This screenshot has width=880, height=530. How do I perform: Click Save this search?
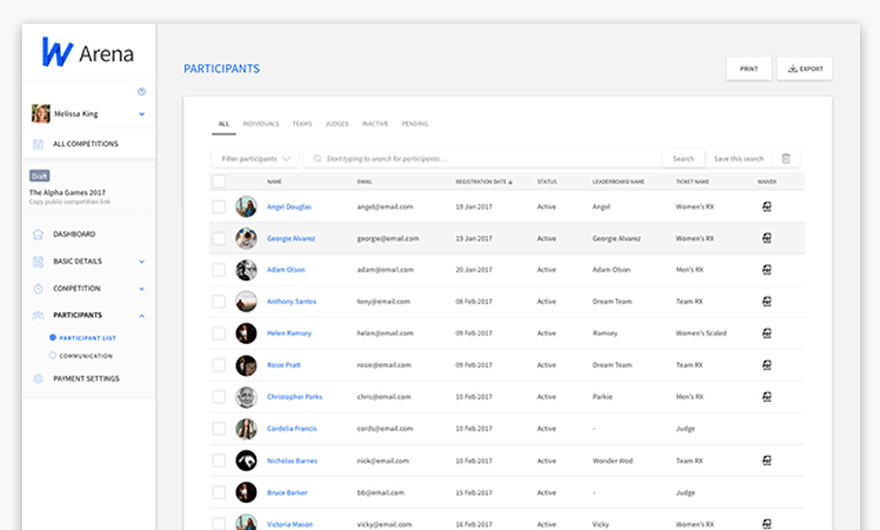tap(739, 159)
